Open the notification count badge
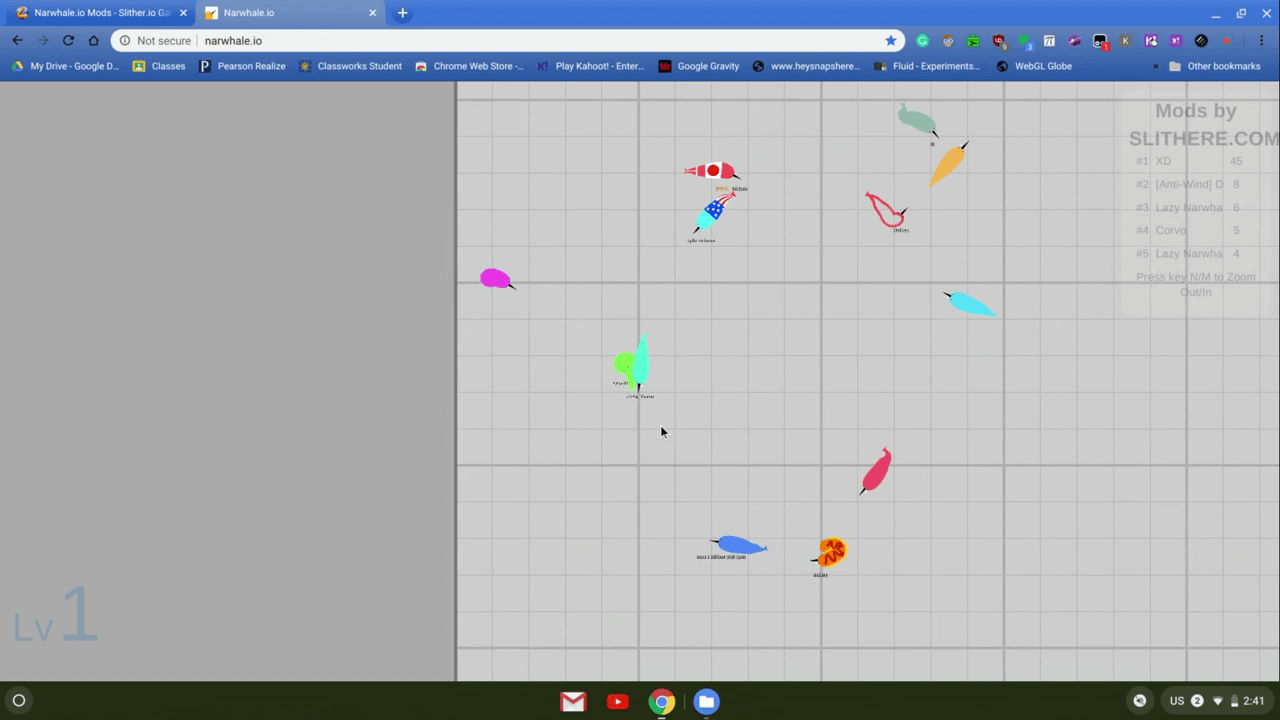The width and height of the screenshot is (1280, 720). [x=1197, y=701]
